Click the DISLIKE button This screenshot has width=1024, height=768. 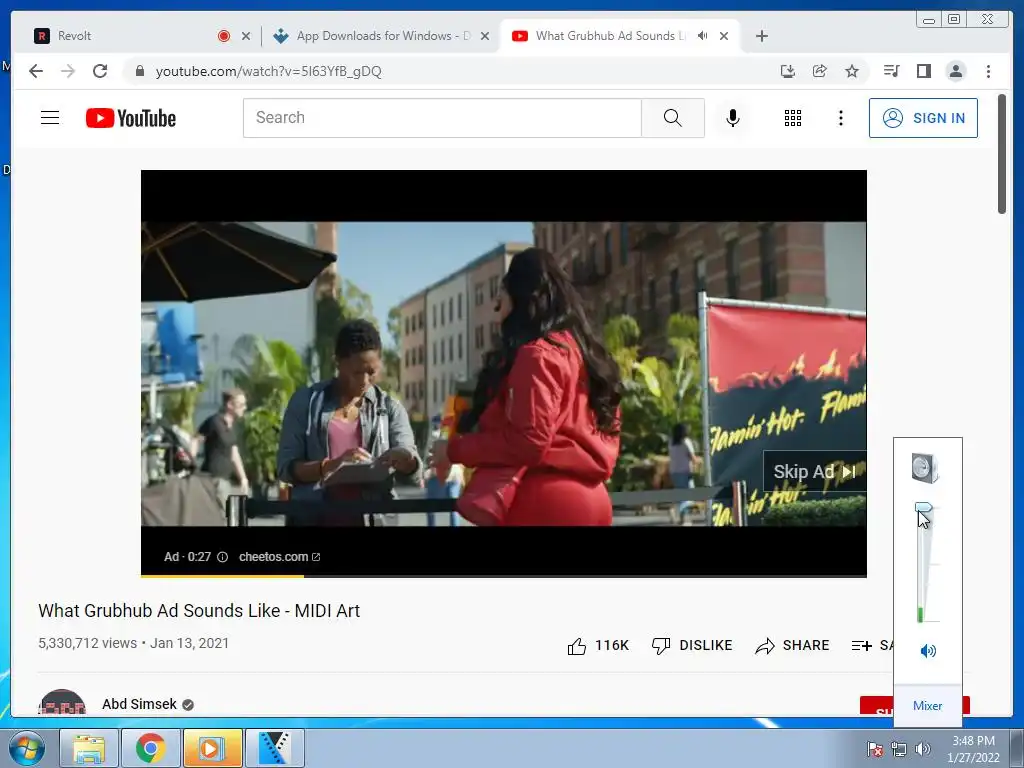pos(692,645)
